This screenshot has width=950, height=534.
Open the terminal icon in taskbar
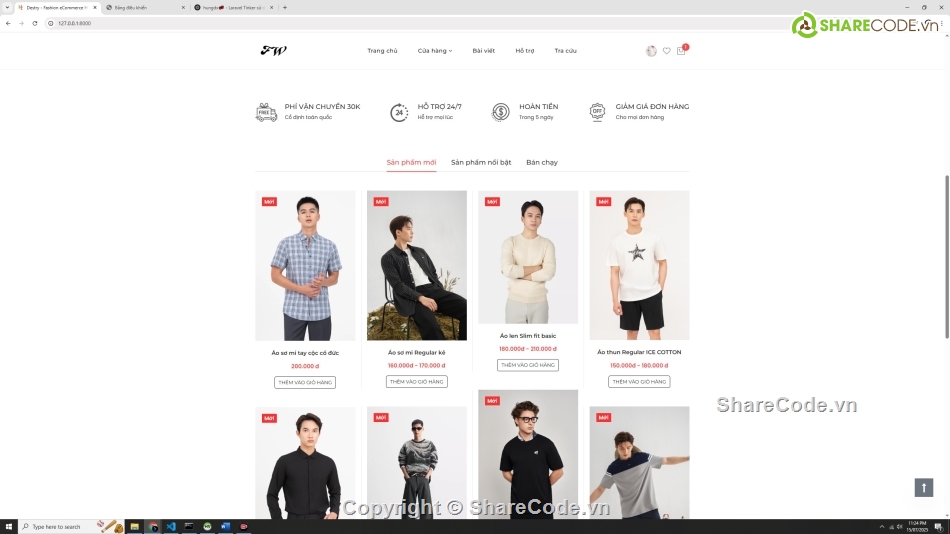(189, 527)
